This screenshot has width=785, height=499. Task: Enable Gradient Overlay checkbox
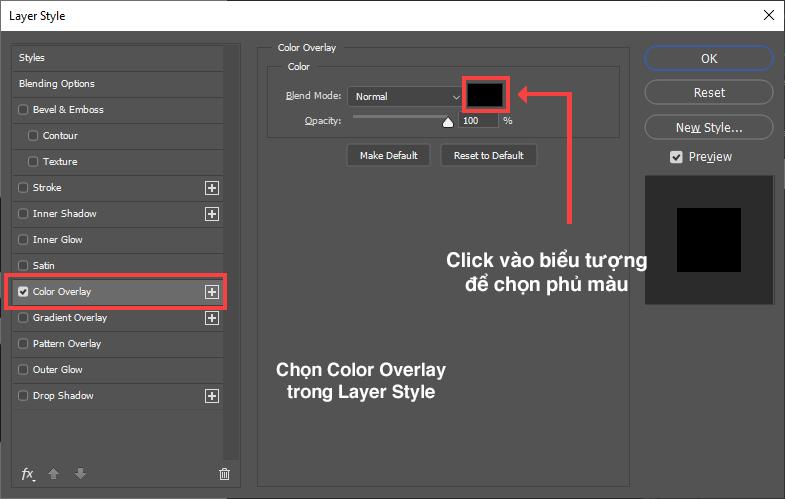(23, 317)
